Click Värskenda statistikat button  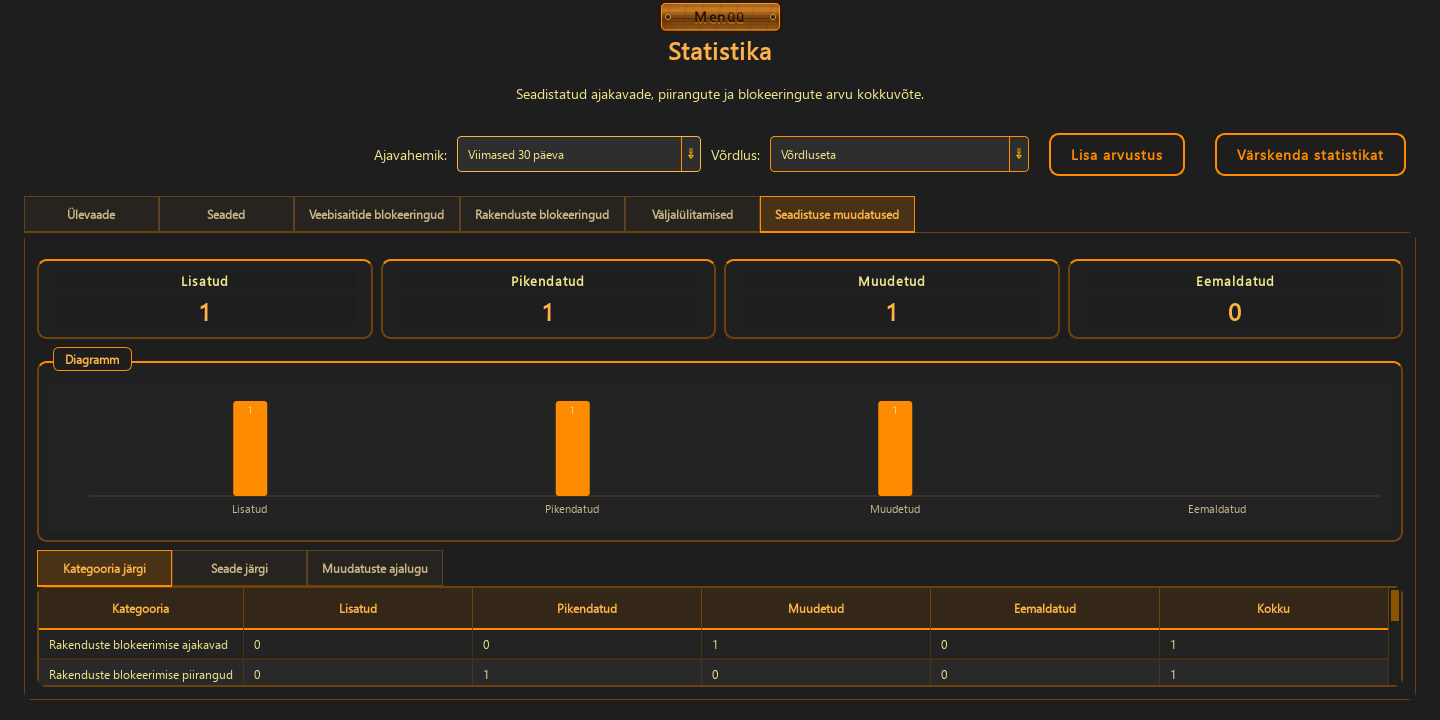[1310, 155]
